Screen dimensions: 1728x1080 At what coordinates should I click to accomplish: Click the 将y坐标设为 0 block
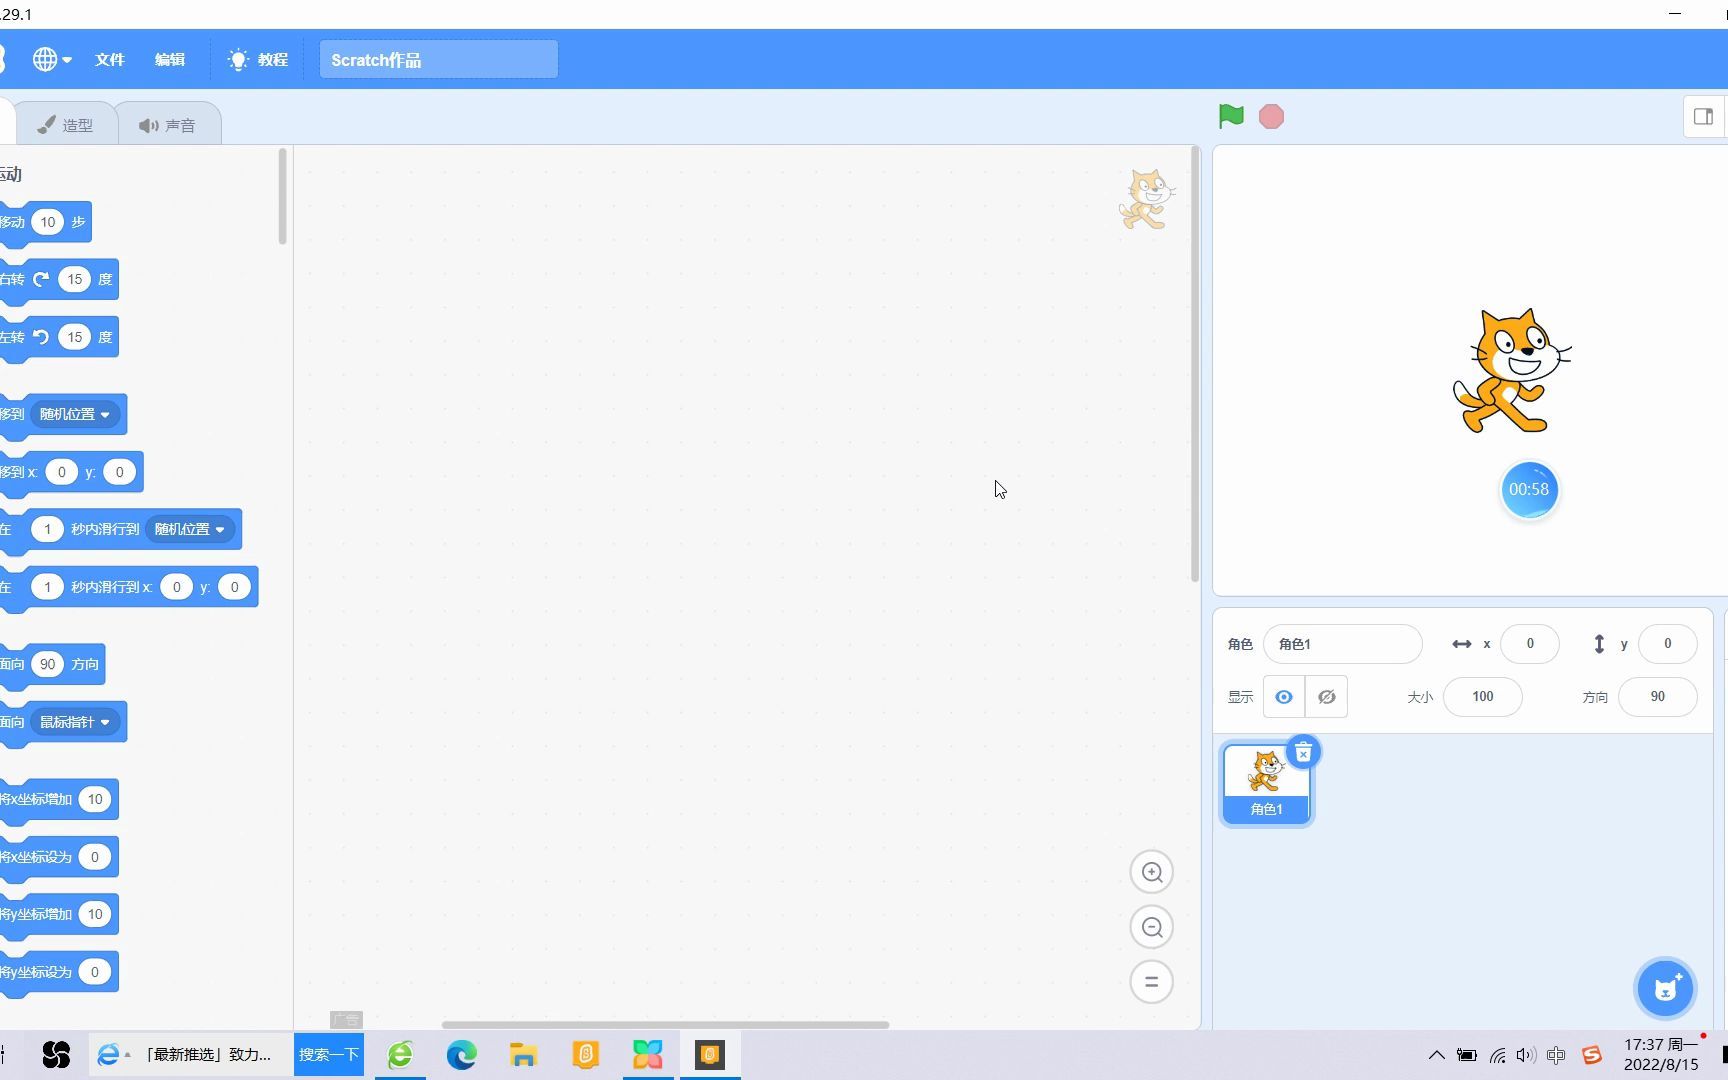coord(59,972)
